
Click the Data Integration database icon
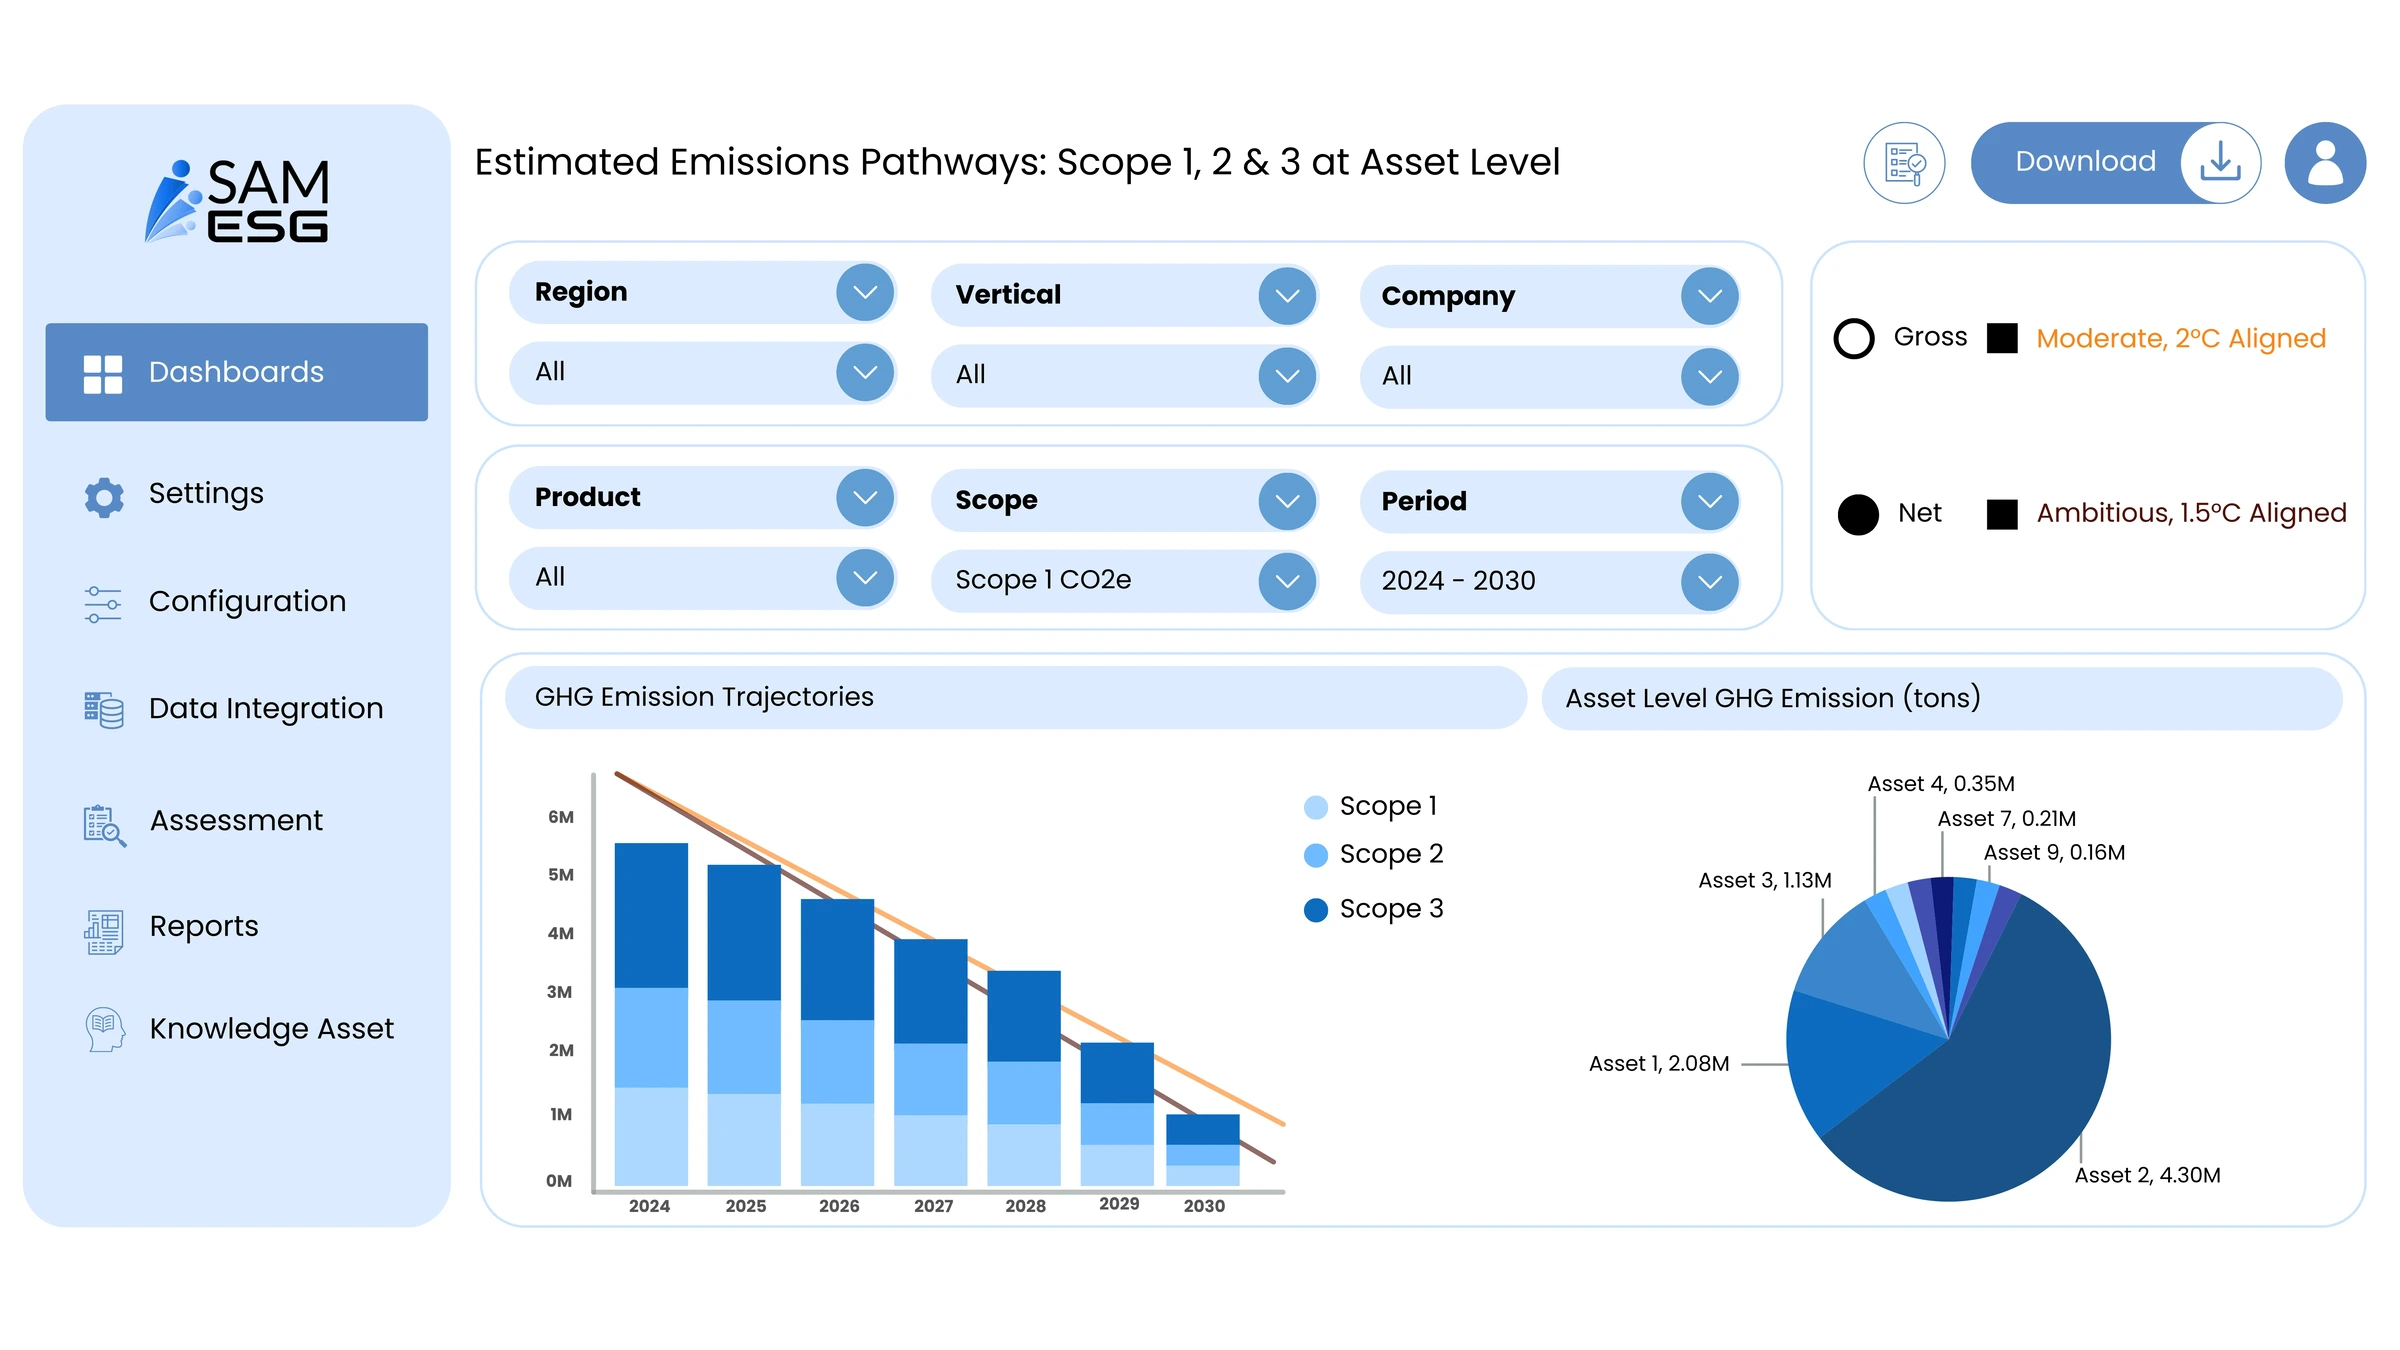104,710
